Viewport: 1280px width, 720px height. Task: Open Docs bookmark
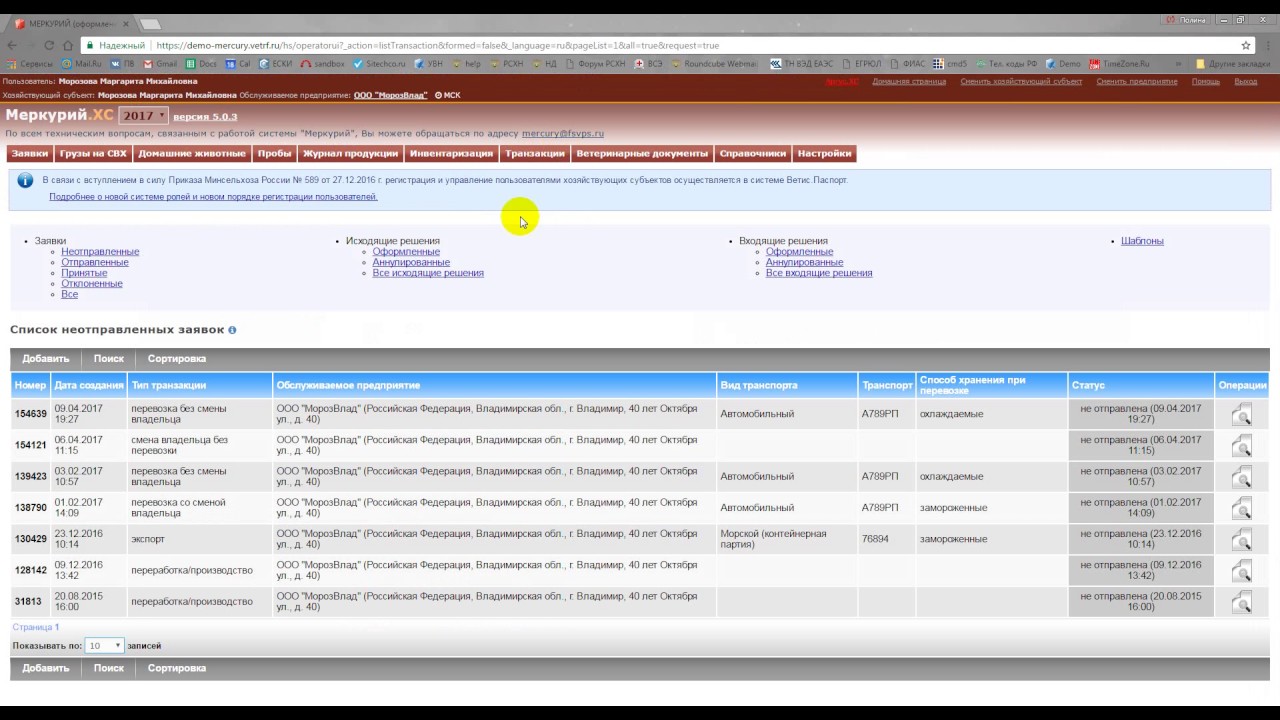coord(201,64)
